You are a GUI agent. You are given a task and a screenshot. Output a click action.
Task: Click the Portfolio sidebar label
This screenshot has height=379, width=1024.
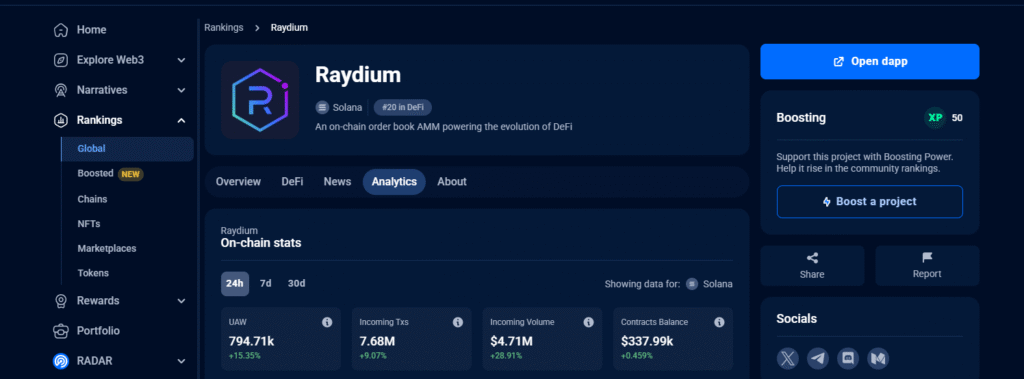[98, 331]
